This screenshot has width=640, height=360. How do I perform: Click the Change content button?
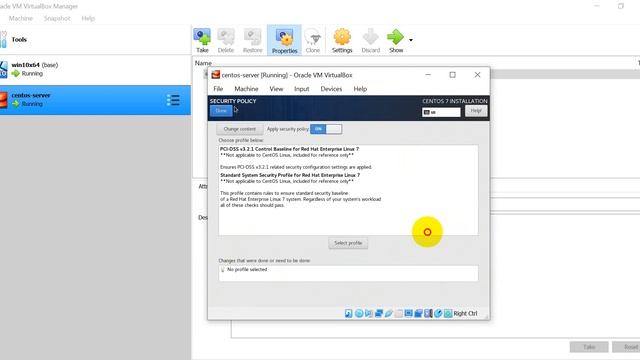pyautogui.click(x=240, y=129)
